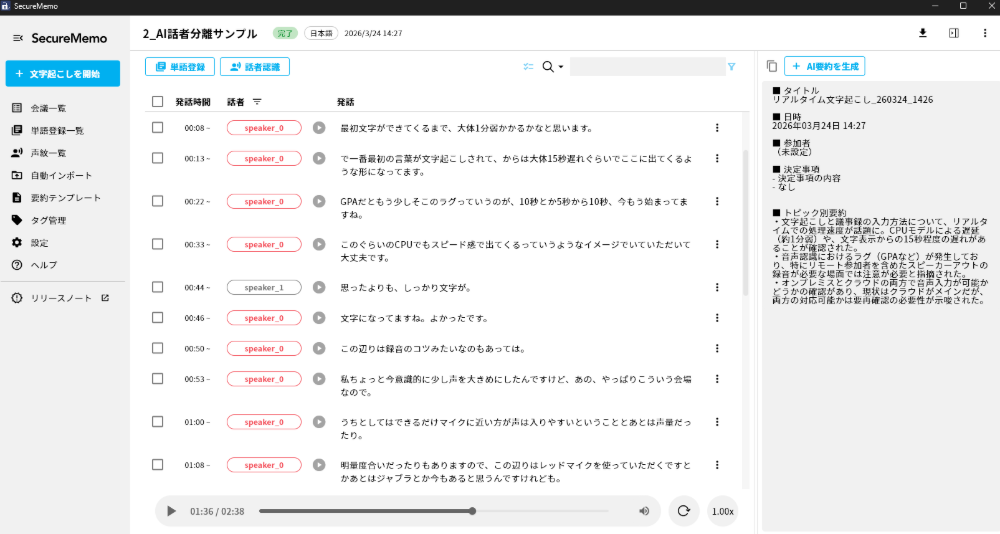Click the 単語登録 button

coord(180,66)
